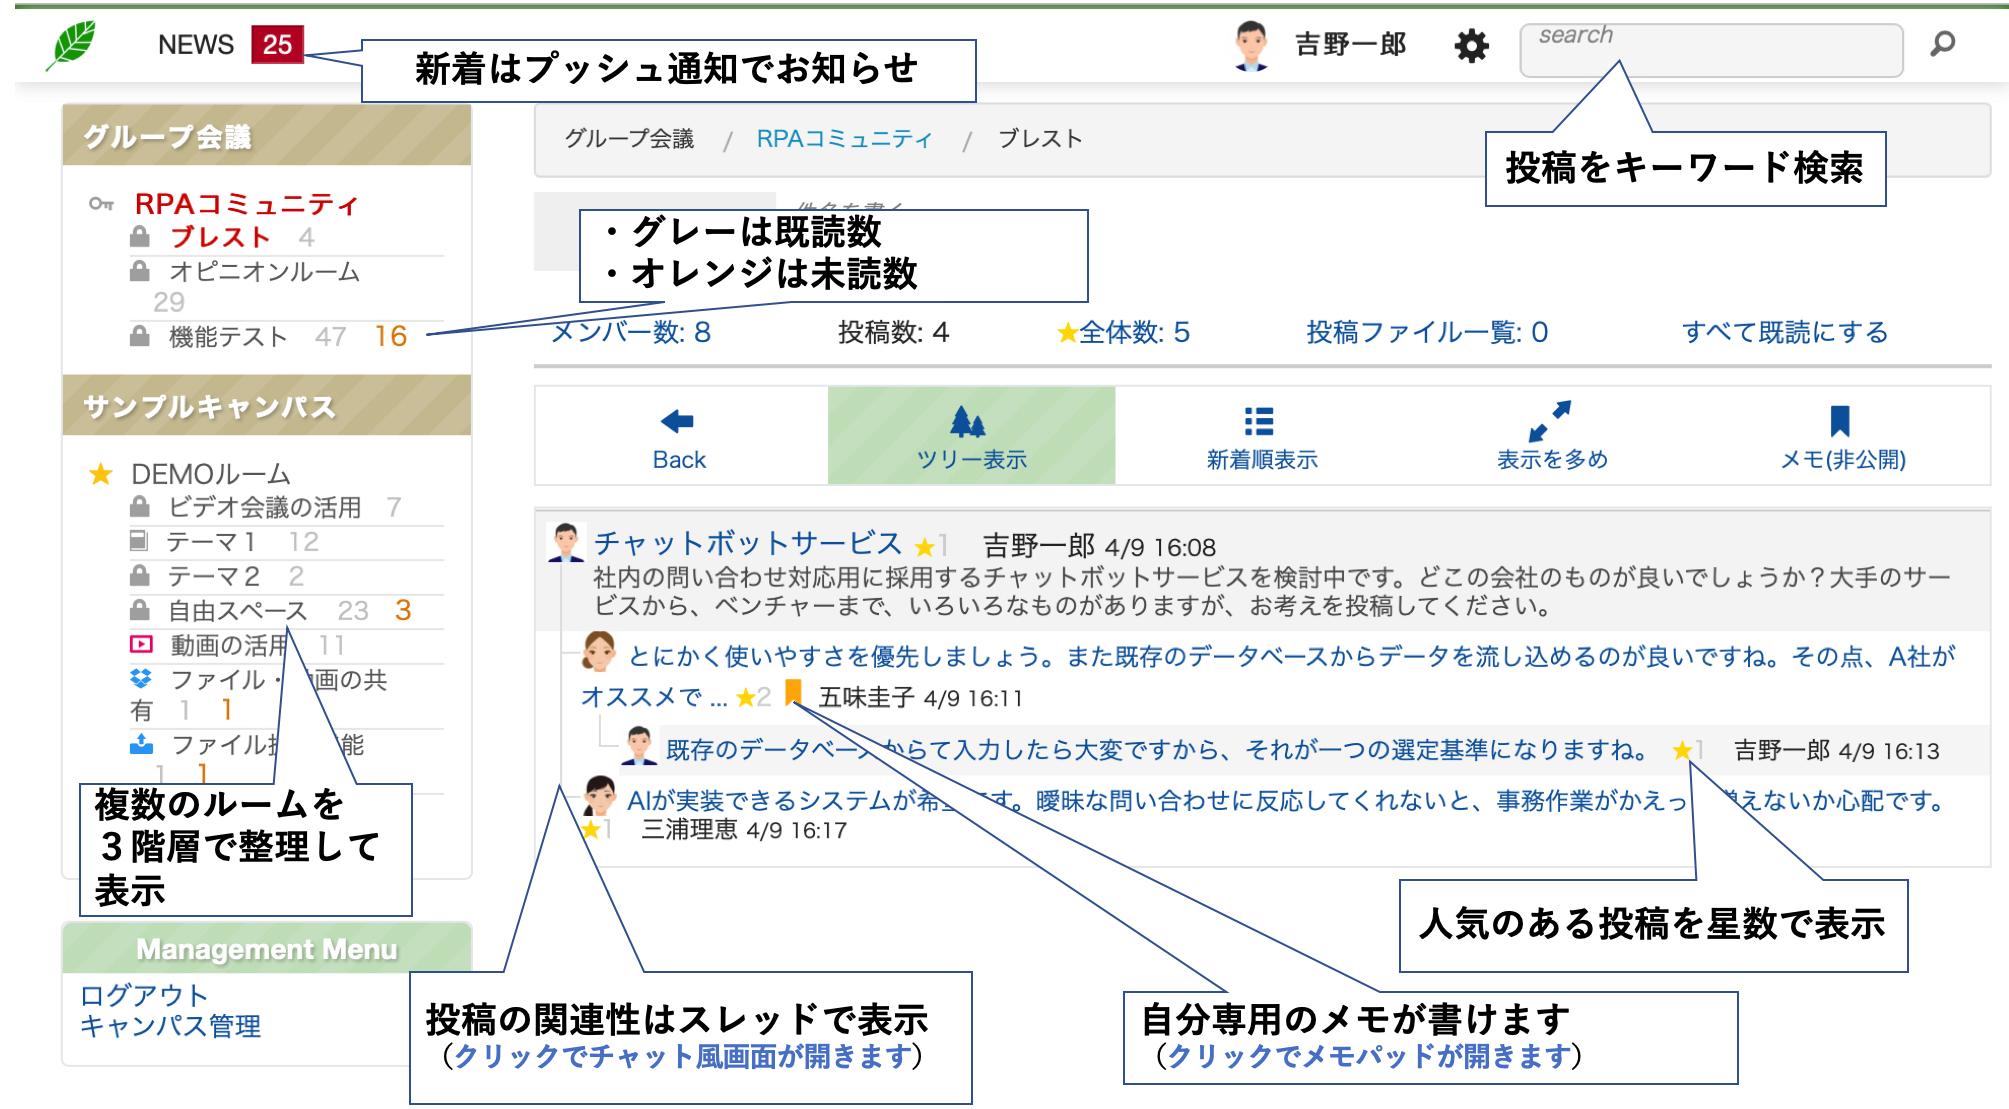Switch to ツリー表示 tree view
The height and width of the screenshot is (1109, 2009).
[970, 436]
